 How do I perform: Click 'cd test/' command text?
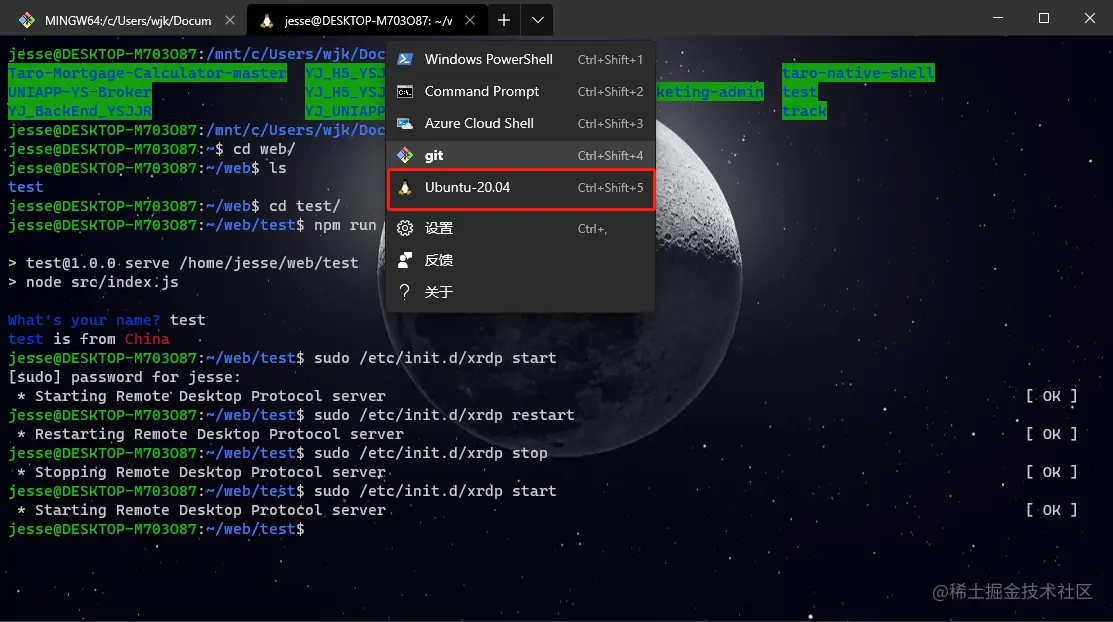[x=305, y=206]
